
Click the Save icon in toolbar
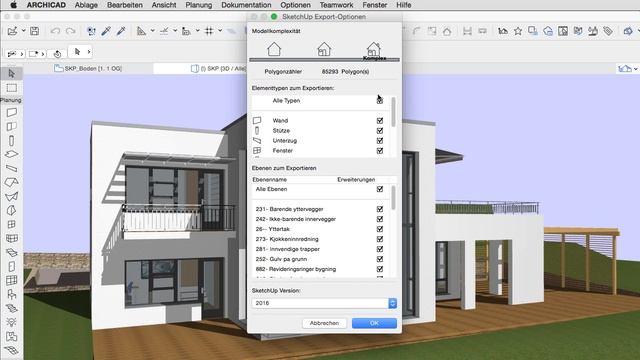[35, 31]
